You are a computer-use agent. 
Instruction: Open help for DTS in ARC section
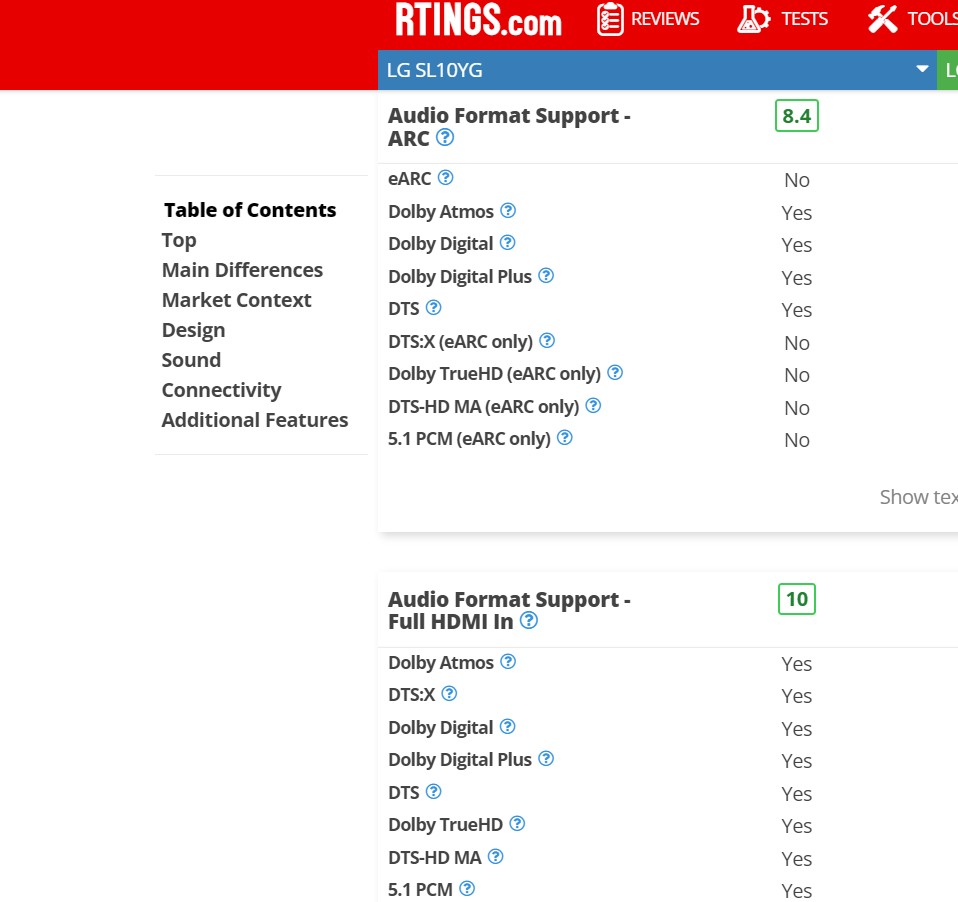point(434,307)
